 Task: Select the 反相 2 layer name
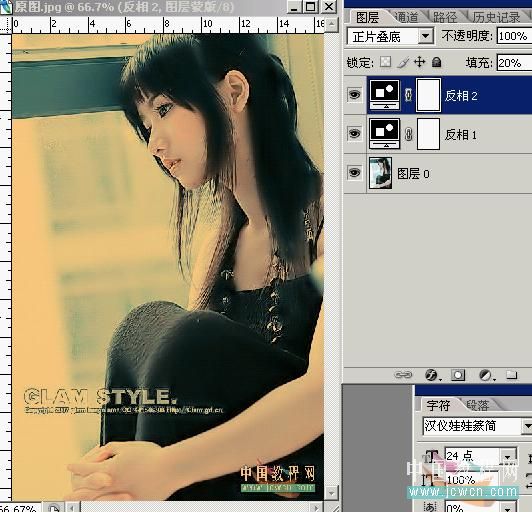[461, 96]
